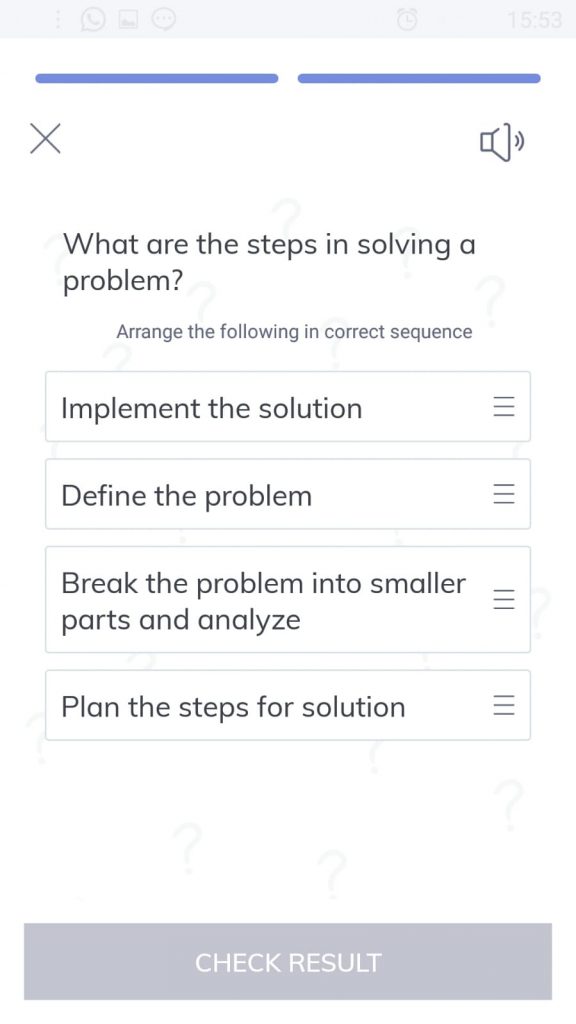Select Break the problem into smaller parts card
Viewport: 576px width, 1024px height.
coord(288,600)
